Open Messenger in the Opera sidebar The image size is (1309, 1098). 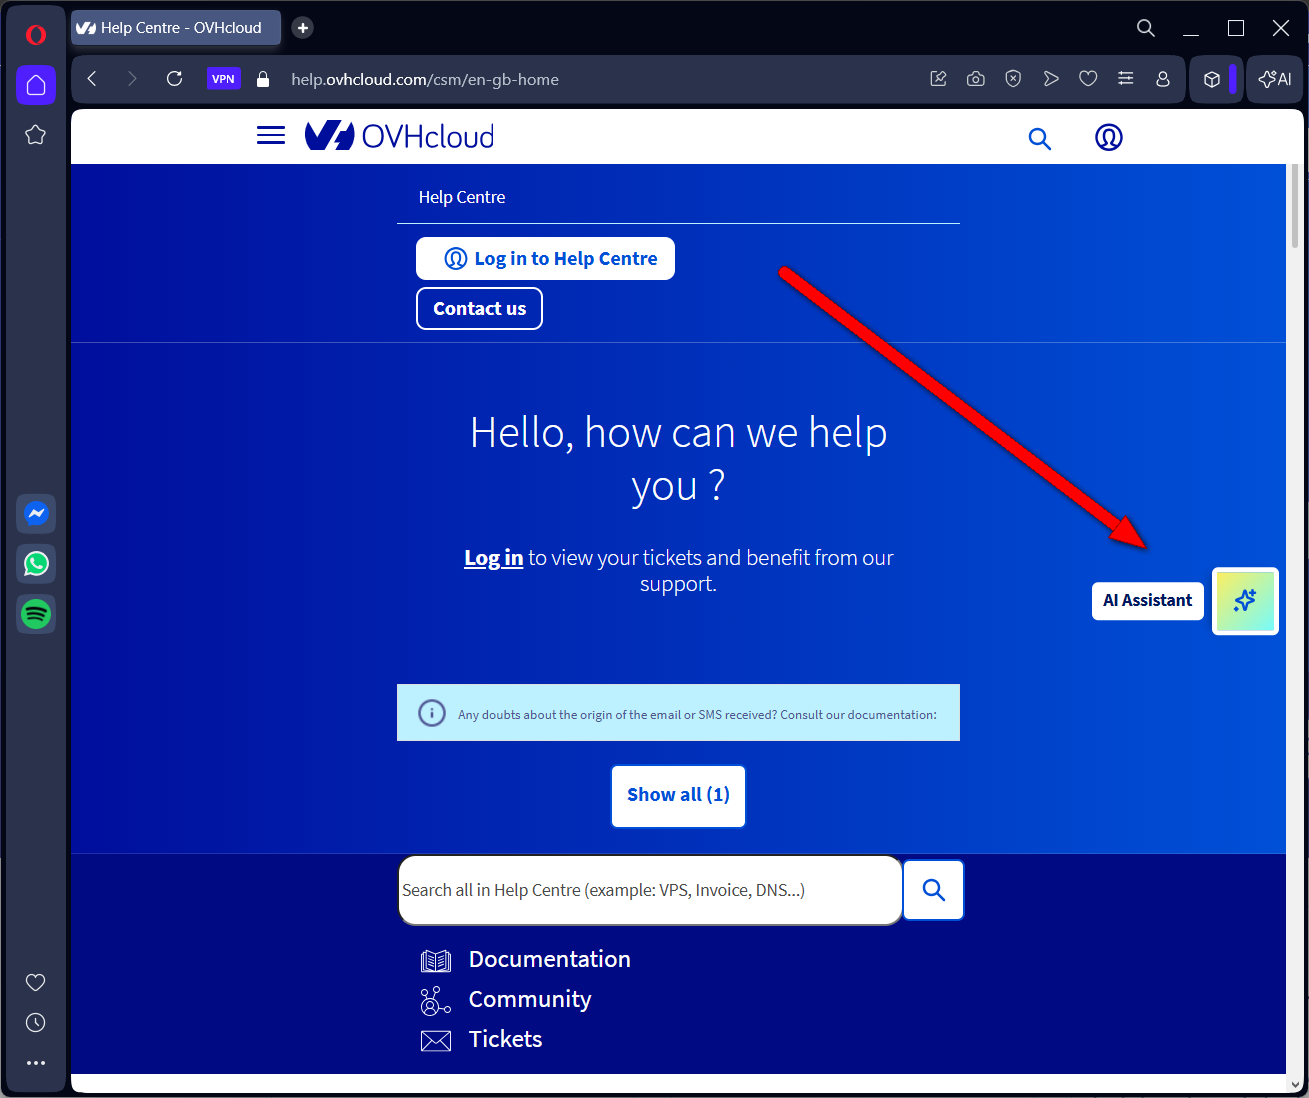tap(36, 514)
